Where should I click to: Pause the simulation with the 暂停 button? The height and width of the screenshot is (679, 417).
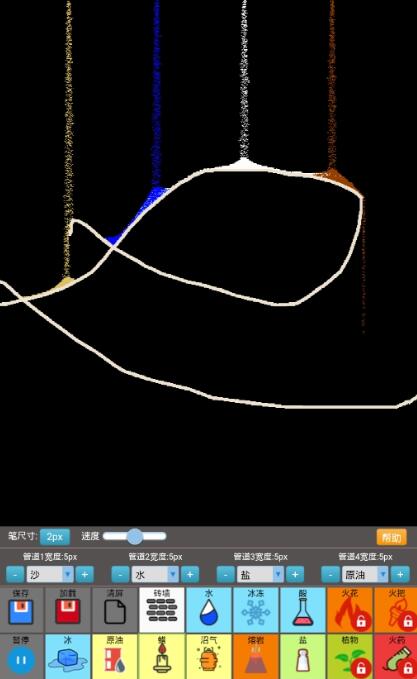21,656
